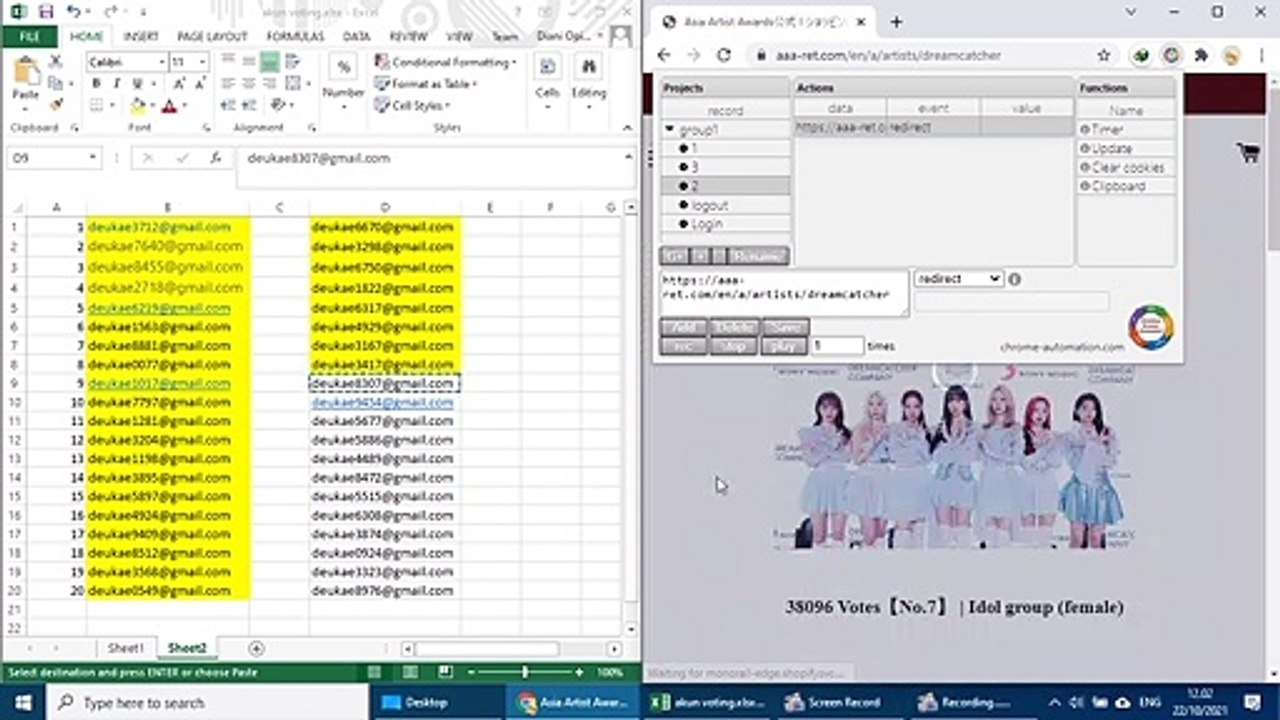Image resolution: width=1280 pixels, height=720 pixels.
Task: Open the font name Calibri dropdown
Action: click(x=160, y=62)
